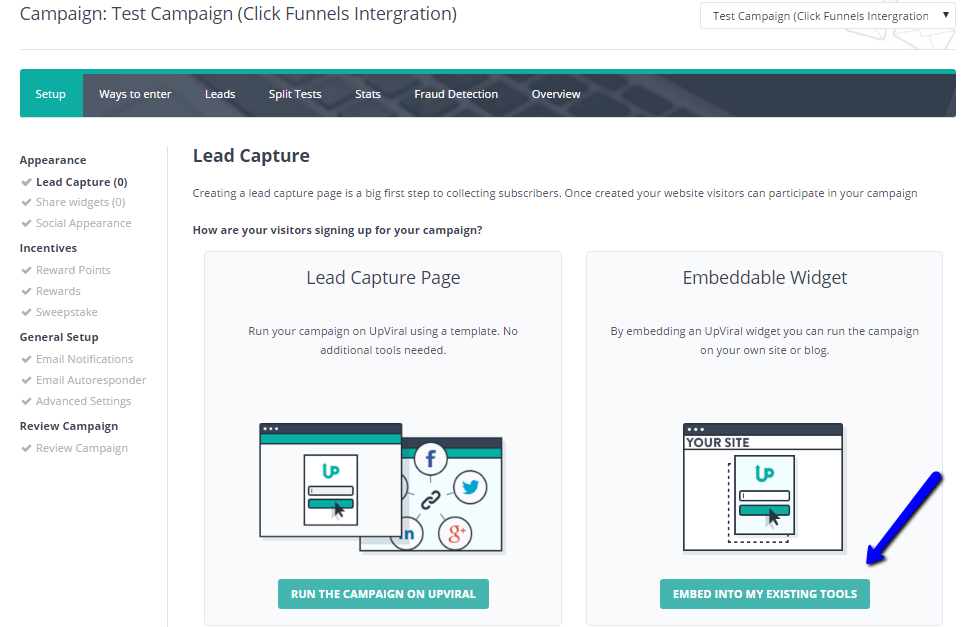Click the Embeddable Widget card heading
This screenshot has height=627, width=971.
(765, 278)
